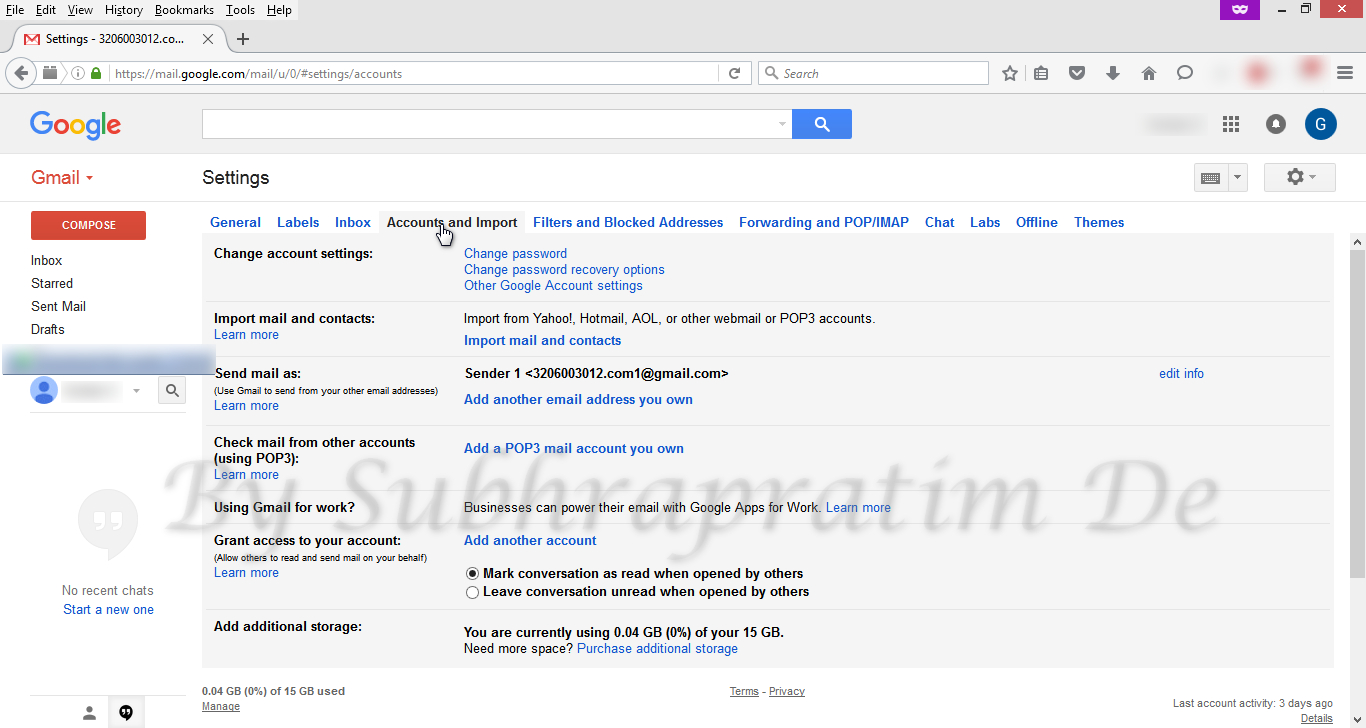The height and width of the screenshot is (728, 1366).
Task: Reload the page with the refresh icon
Action: pyautogui.click(x=734, y=73)
